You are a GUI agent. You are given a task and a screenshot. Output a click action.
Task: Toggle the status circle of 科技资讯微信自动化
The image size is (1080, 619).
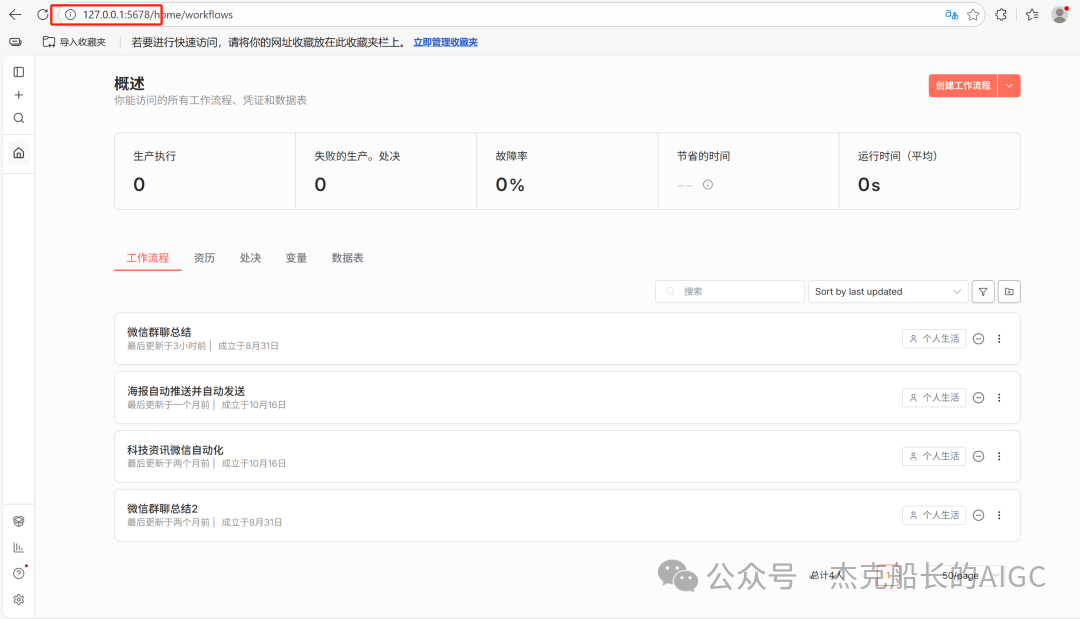click(978, 457)
